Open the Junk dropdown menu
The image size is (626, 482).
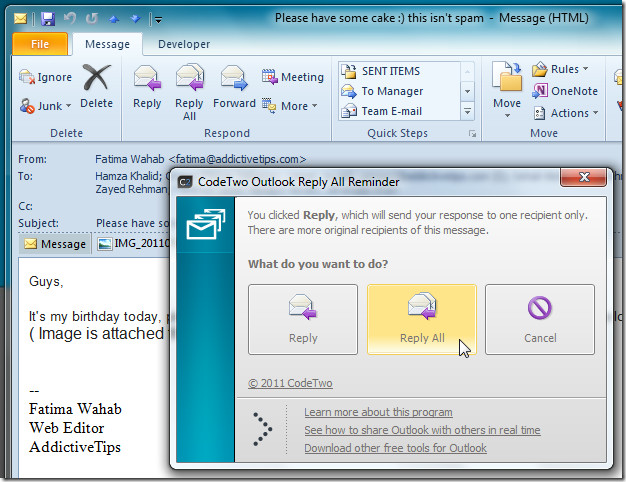pos(46,106)
